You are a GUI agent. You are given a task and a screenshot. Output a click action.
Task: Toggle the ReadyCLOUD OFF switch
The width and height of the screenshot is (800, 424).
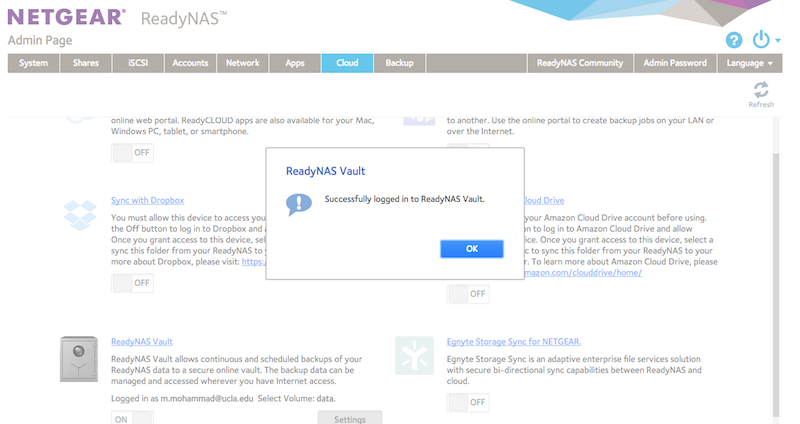coord(133,153)
